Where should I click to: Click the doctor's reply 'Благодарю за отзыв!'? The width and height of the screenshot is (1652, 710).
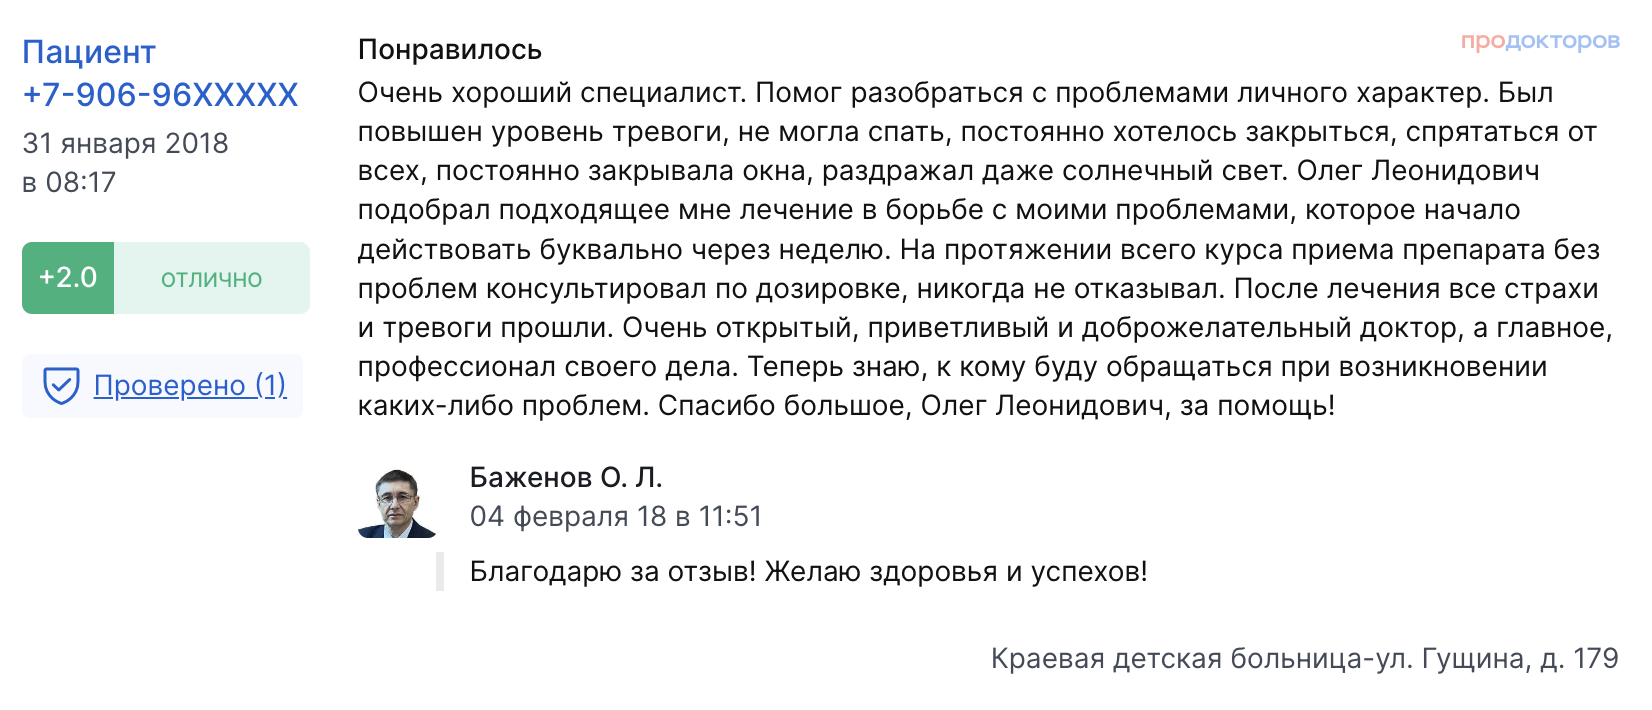(x=613, y=572)
